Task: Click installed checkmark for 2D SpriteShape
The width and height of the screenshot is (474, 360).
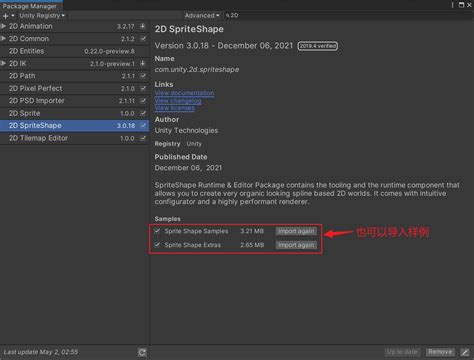Action: [x=143, y=126]
